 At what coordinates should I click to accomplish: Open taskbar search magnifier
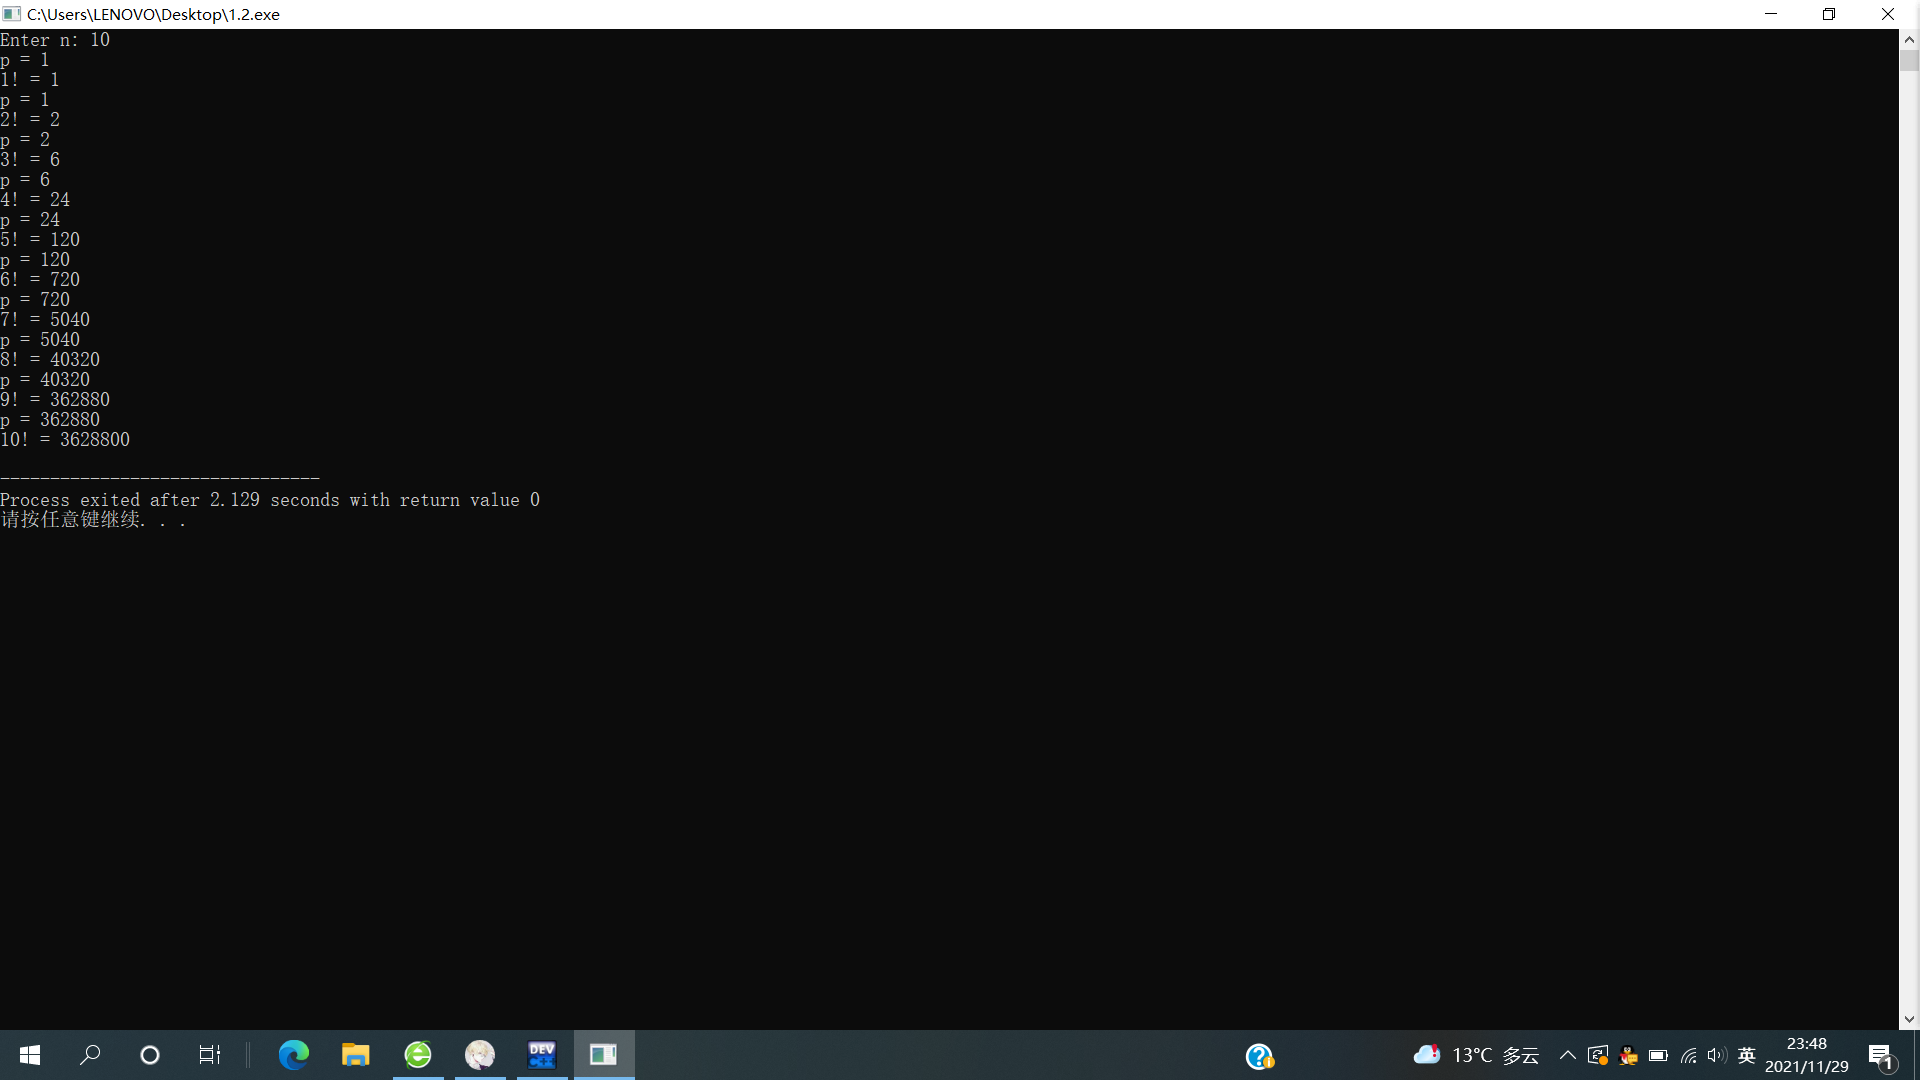tap(90, 1055)
